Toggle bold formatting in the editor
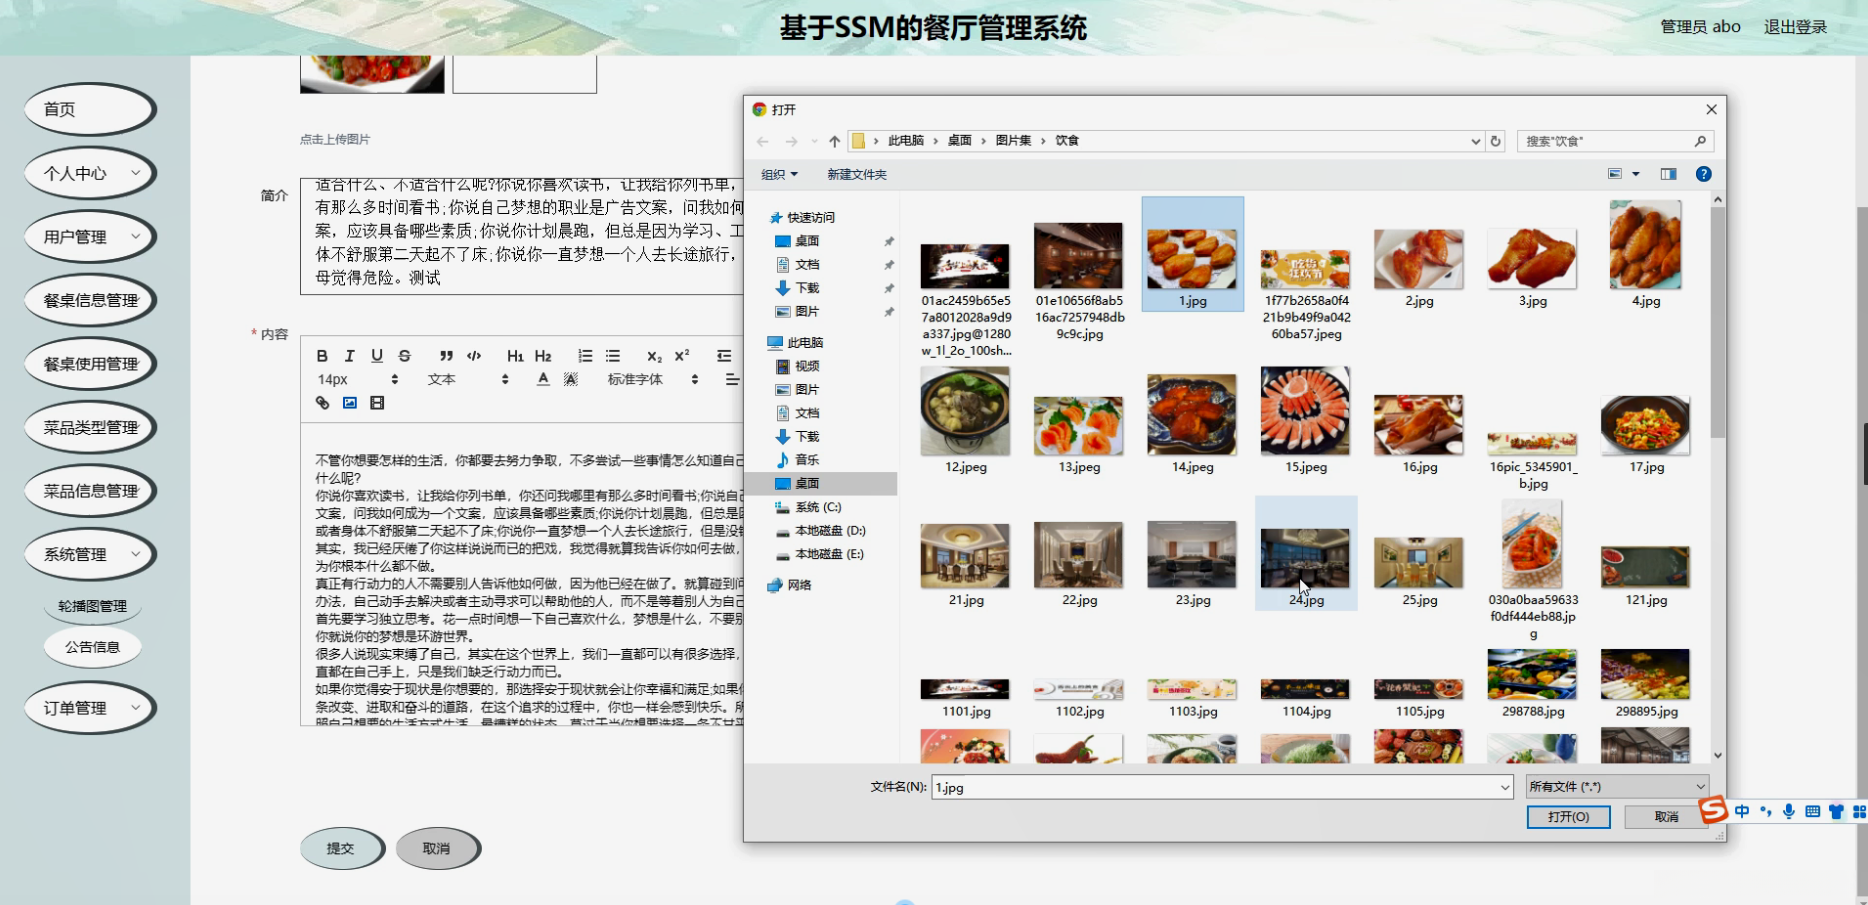 click(x=322, y=356)
